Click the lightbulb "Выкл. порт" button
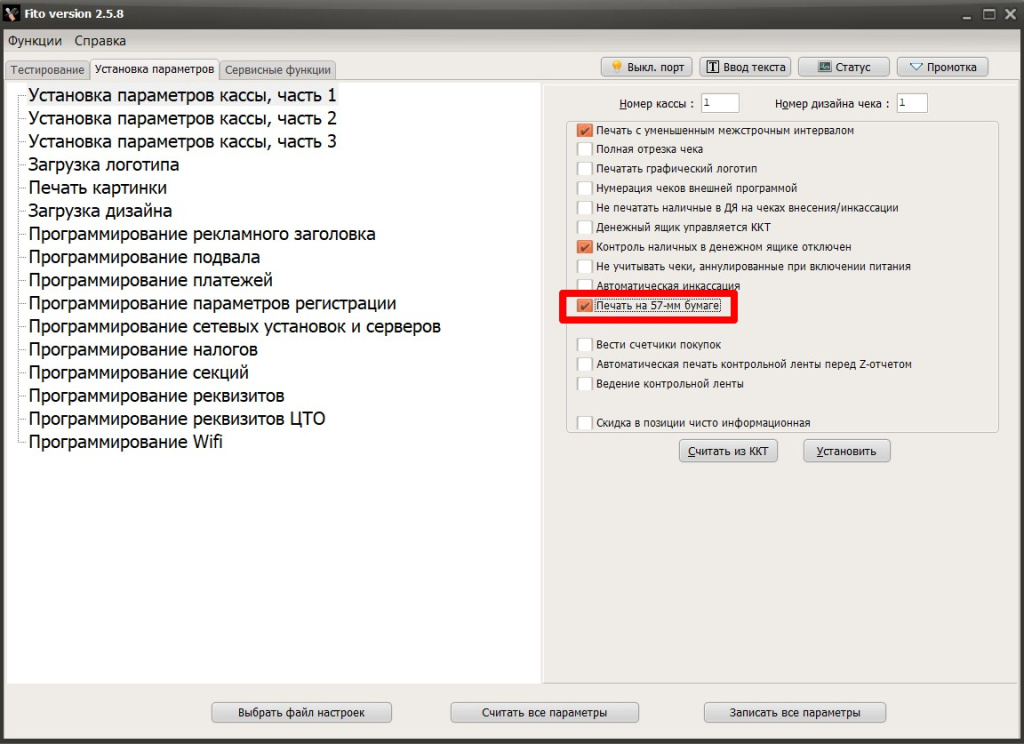 pyautogui.click(x=646, y=67)
